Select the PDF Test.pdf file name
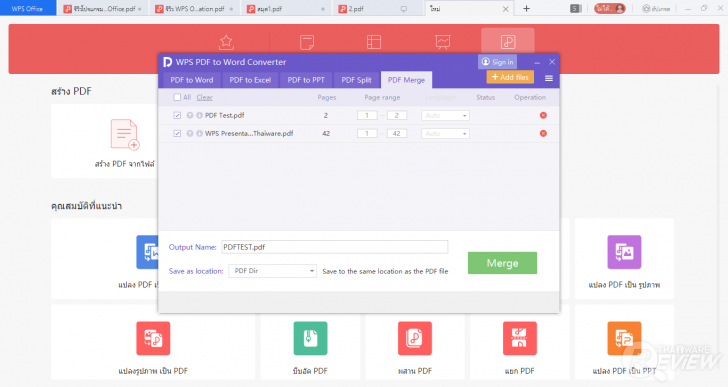728x387 pixels. (225, 115)
